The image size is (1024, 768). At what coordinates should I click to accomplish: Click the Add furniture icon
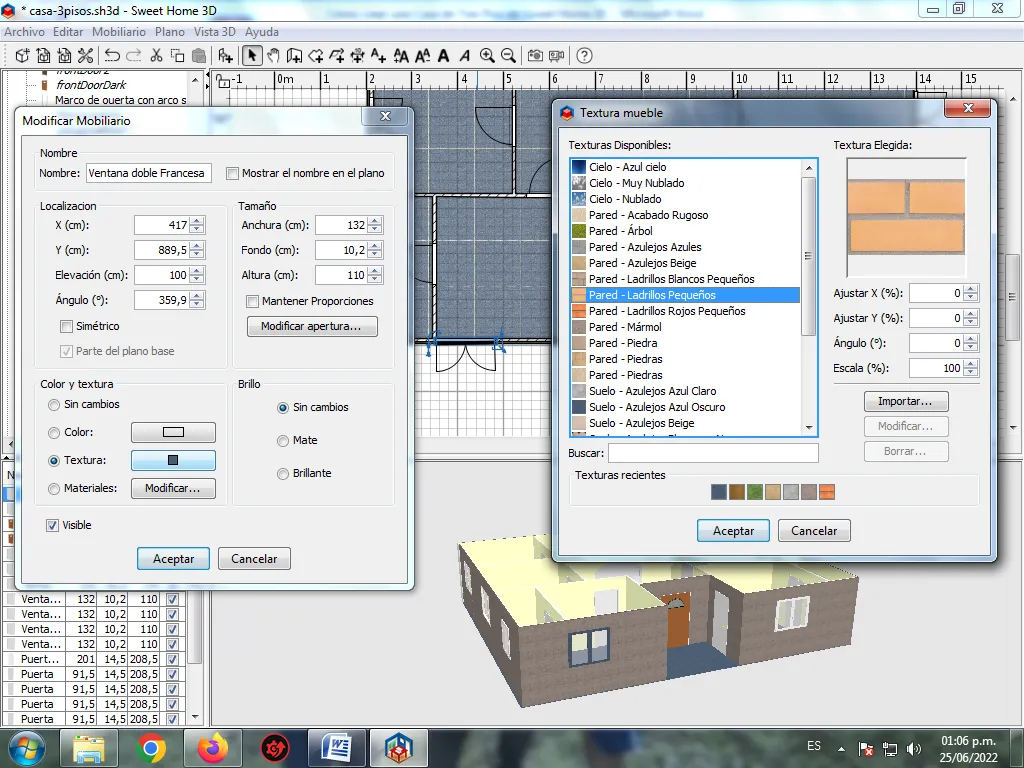(x=225, y=56)
